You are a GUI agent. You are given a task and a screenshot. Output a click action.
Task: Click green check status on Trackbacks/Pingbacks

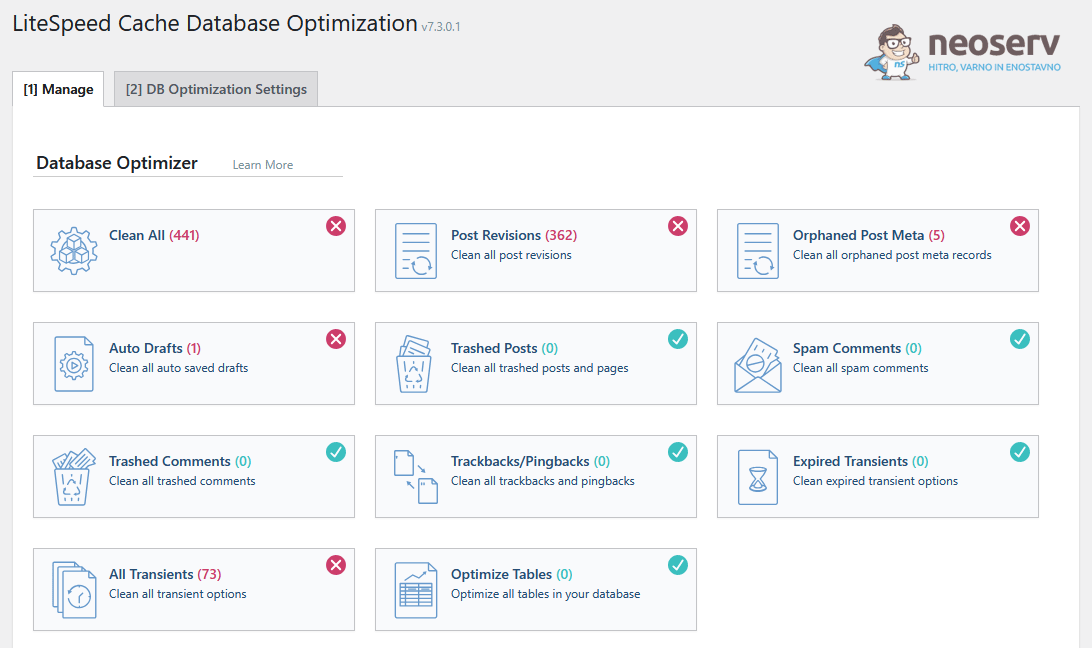tap(678, 452)
